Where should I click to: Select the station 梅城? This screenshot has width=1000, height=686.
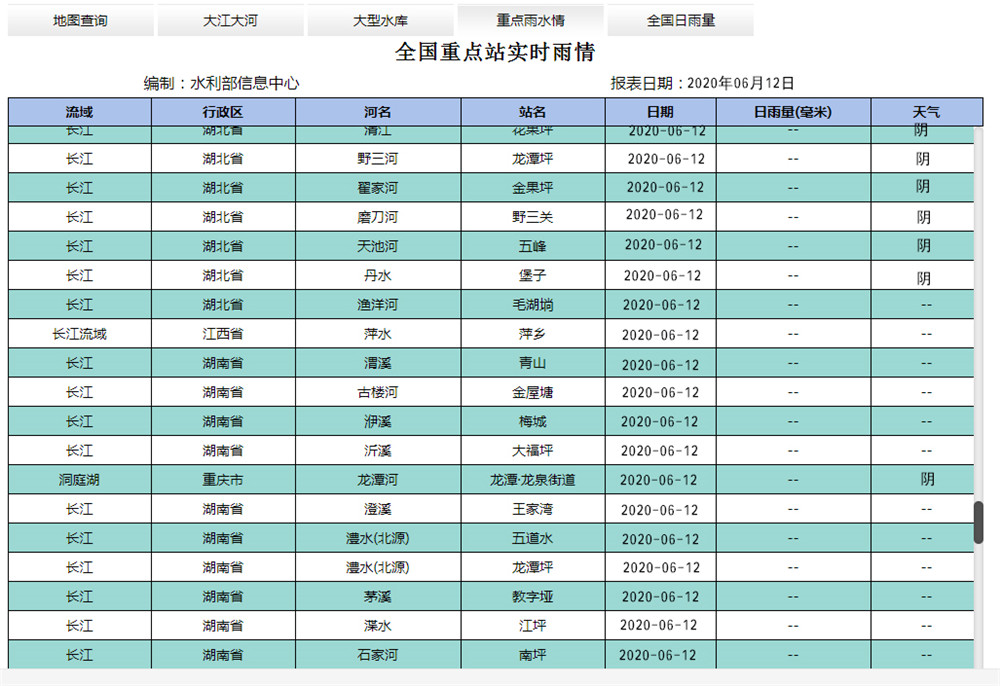click(x=533, y=421)
